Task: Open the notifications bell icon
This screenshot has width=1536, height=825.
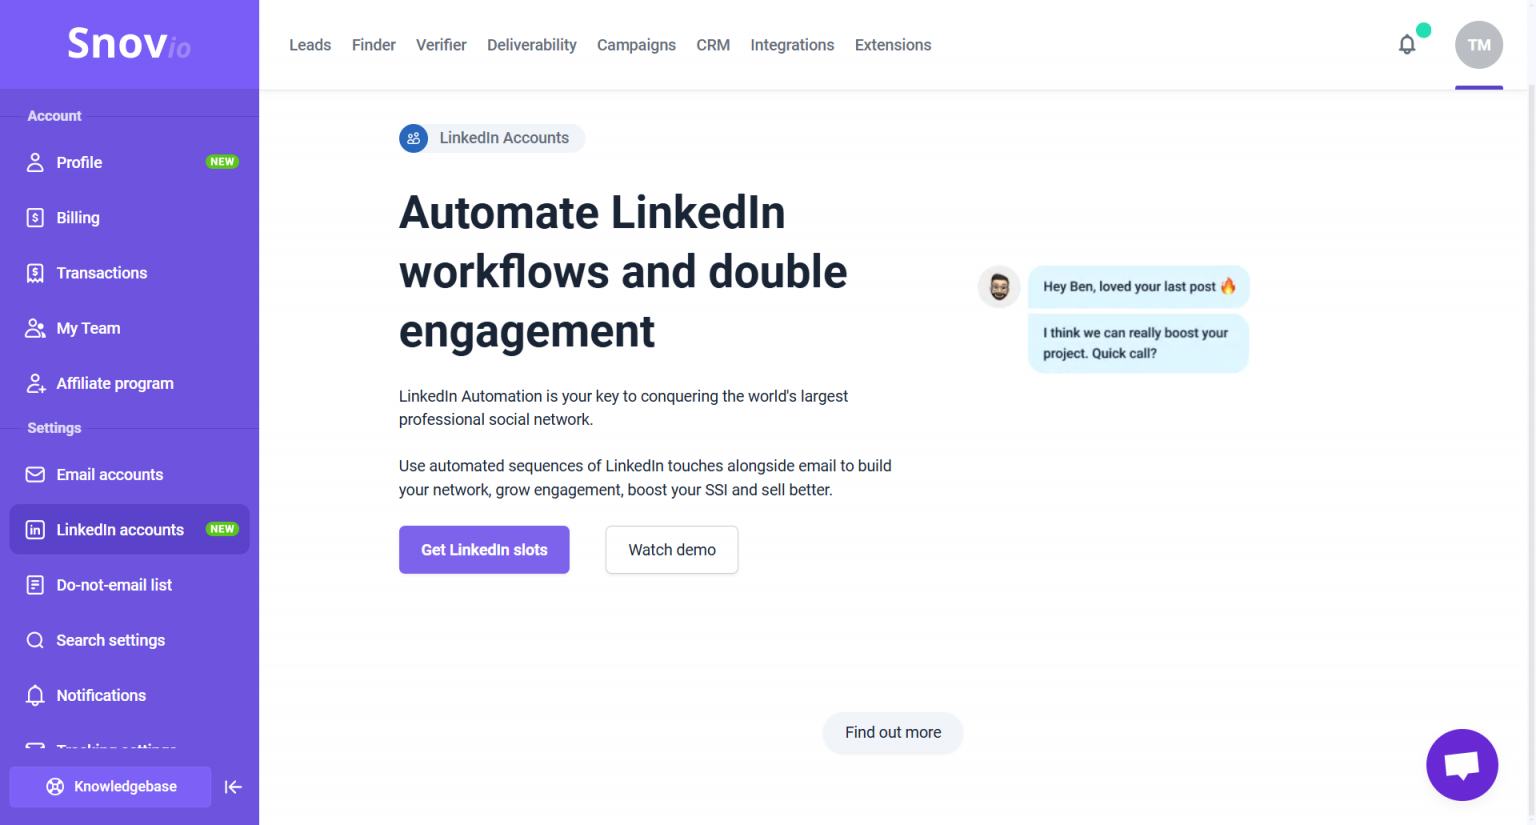Action: coord(1407,45)
